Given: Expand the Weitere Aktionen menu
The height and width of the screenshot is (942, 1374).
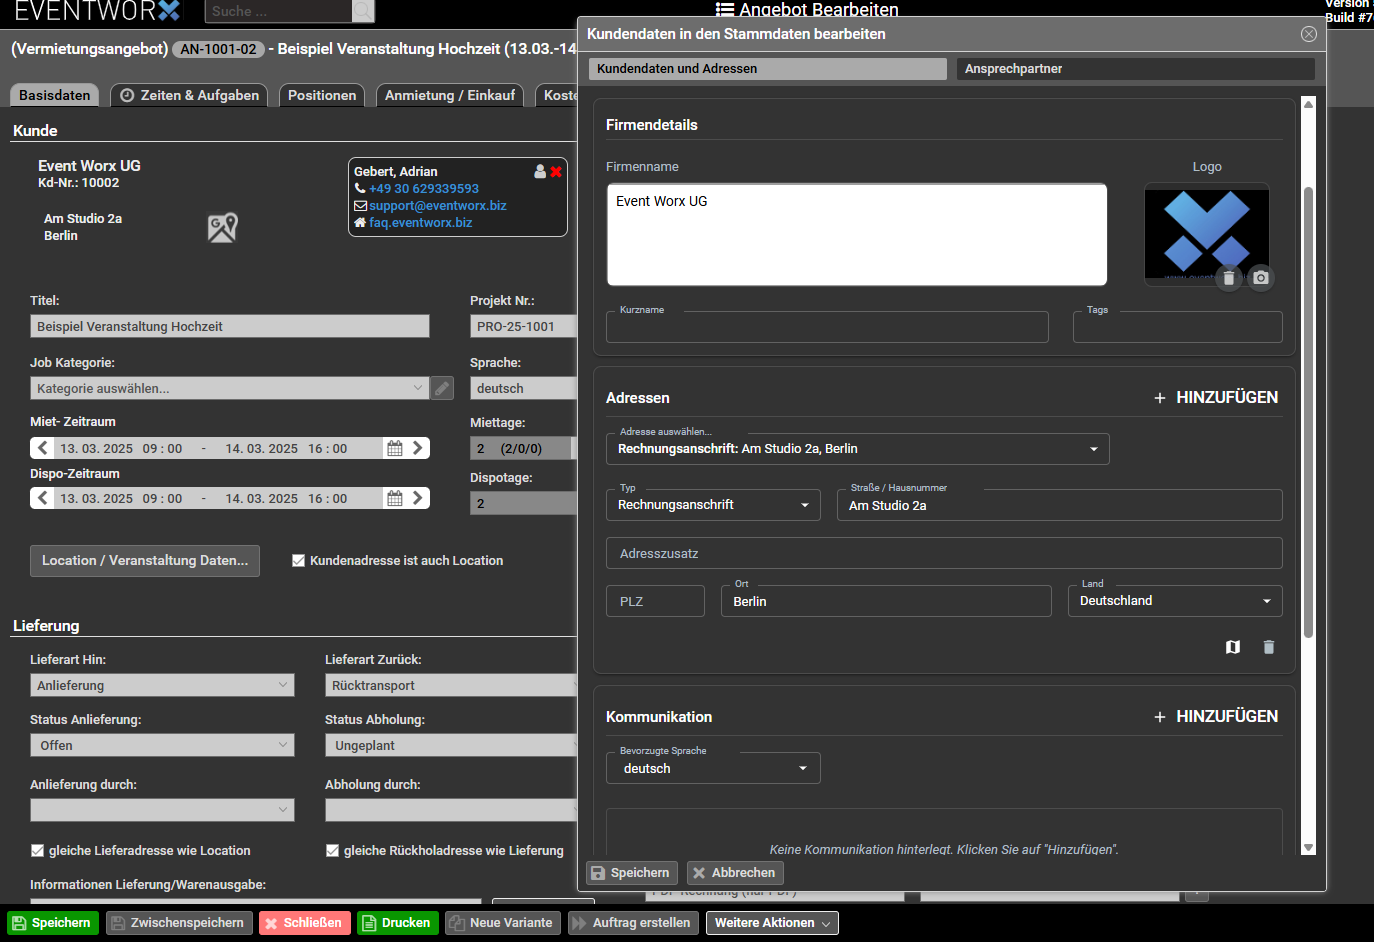Looking at the screenshot, I should pos(772,923).
